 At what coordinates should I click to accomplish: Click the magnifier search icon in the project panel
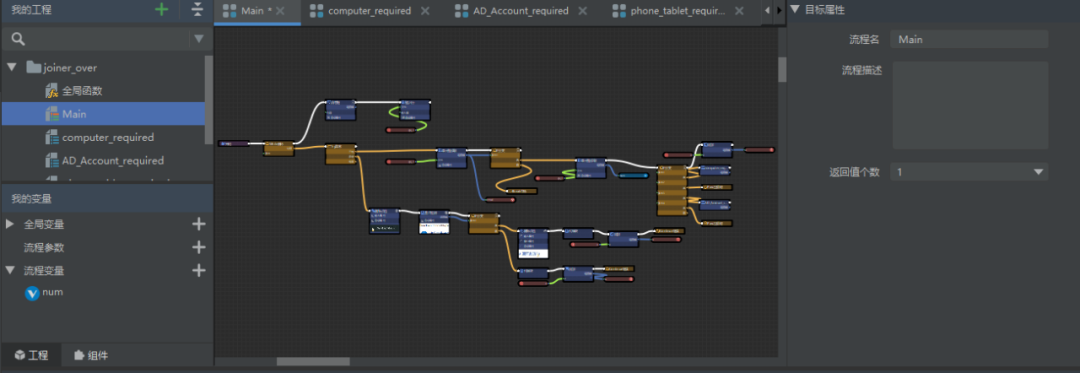click(x=19, y=39)
